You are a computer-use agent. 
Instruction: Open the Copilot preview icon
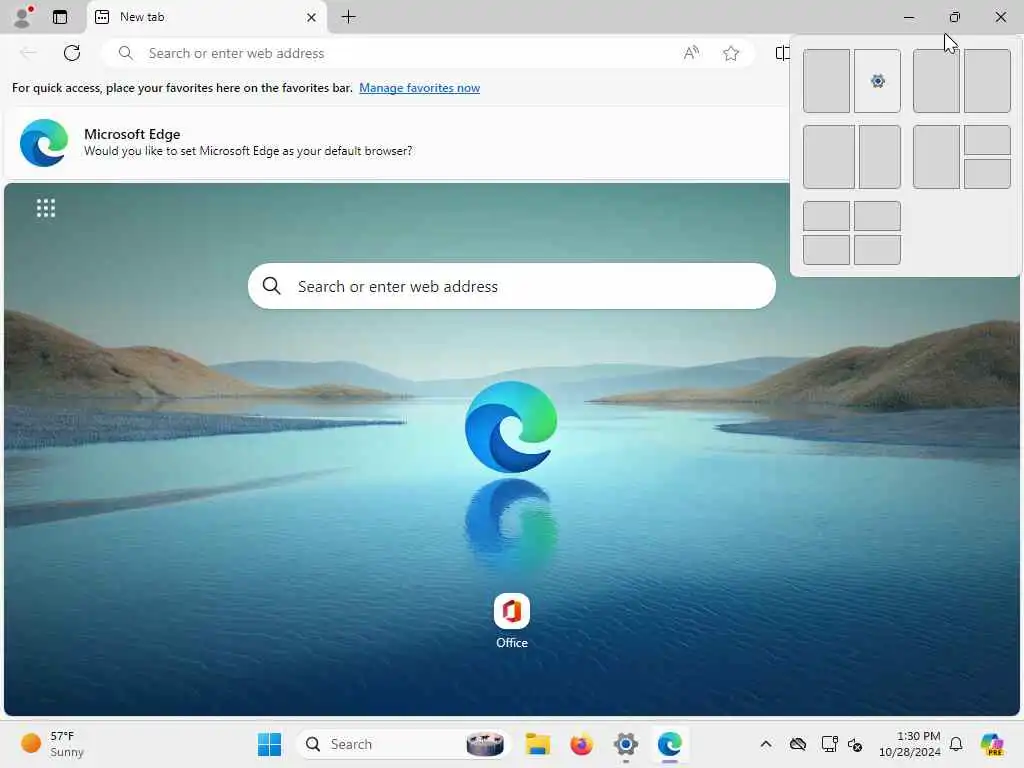tap(992, 744)
